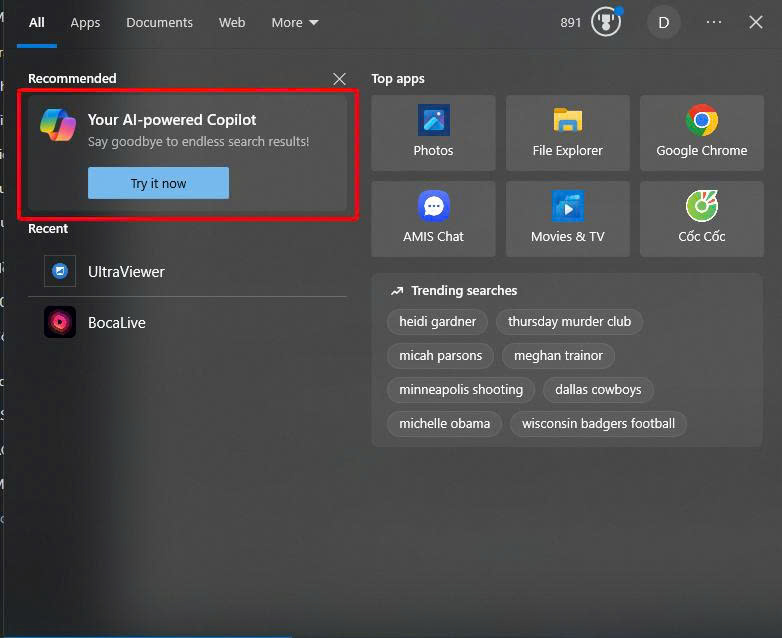Click the BocaLive recent entry text
Viewport: 782px width, 638px height.
click(117, 323)
